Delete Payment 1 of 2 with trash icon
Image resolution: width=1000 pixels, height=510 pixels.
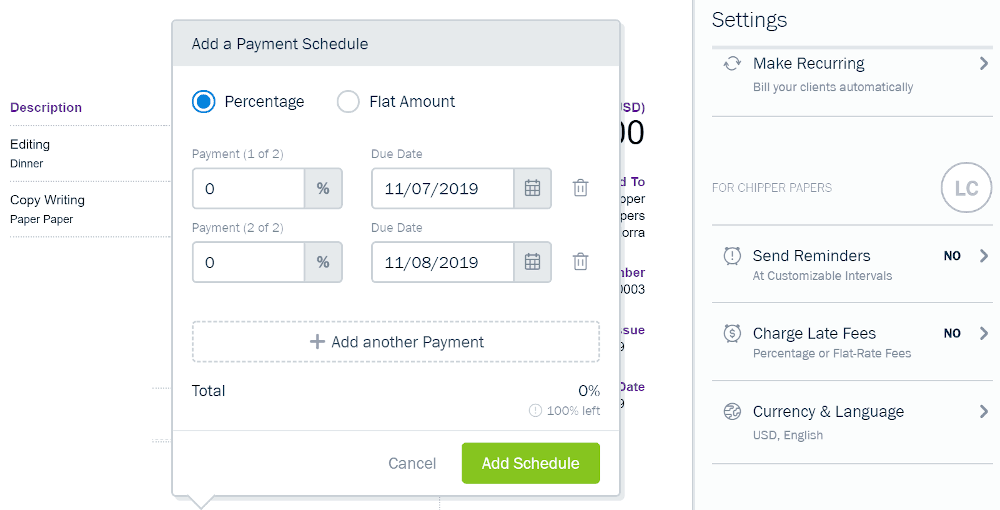(580, 188)
